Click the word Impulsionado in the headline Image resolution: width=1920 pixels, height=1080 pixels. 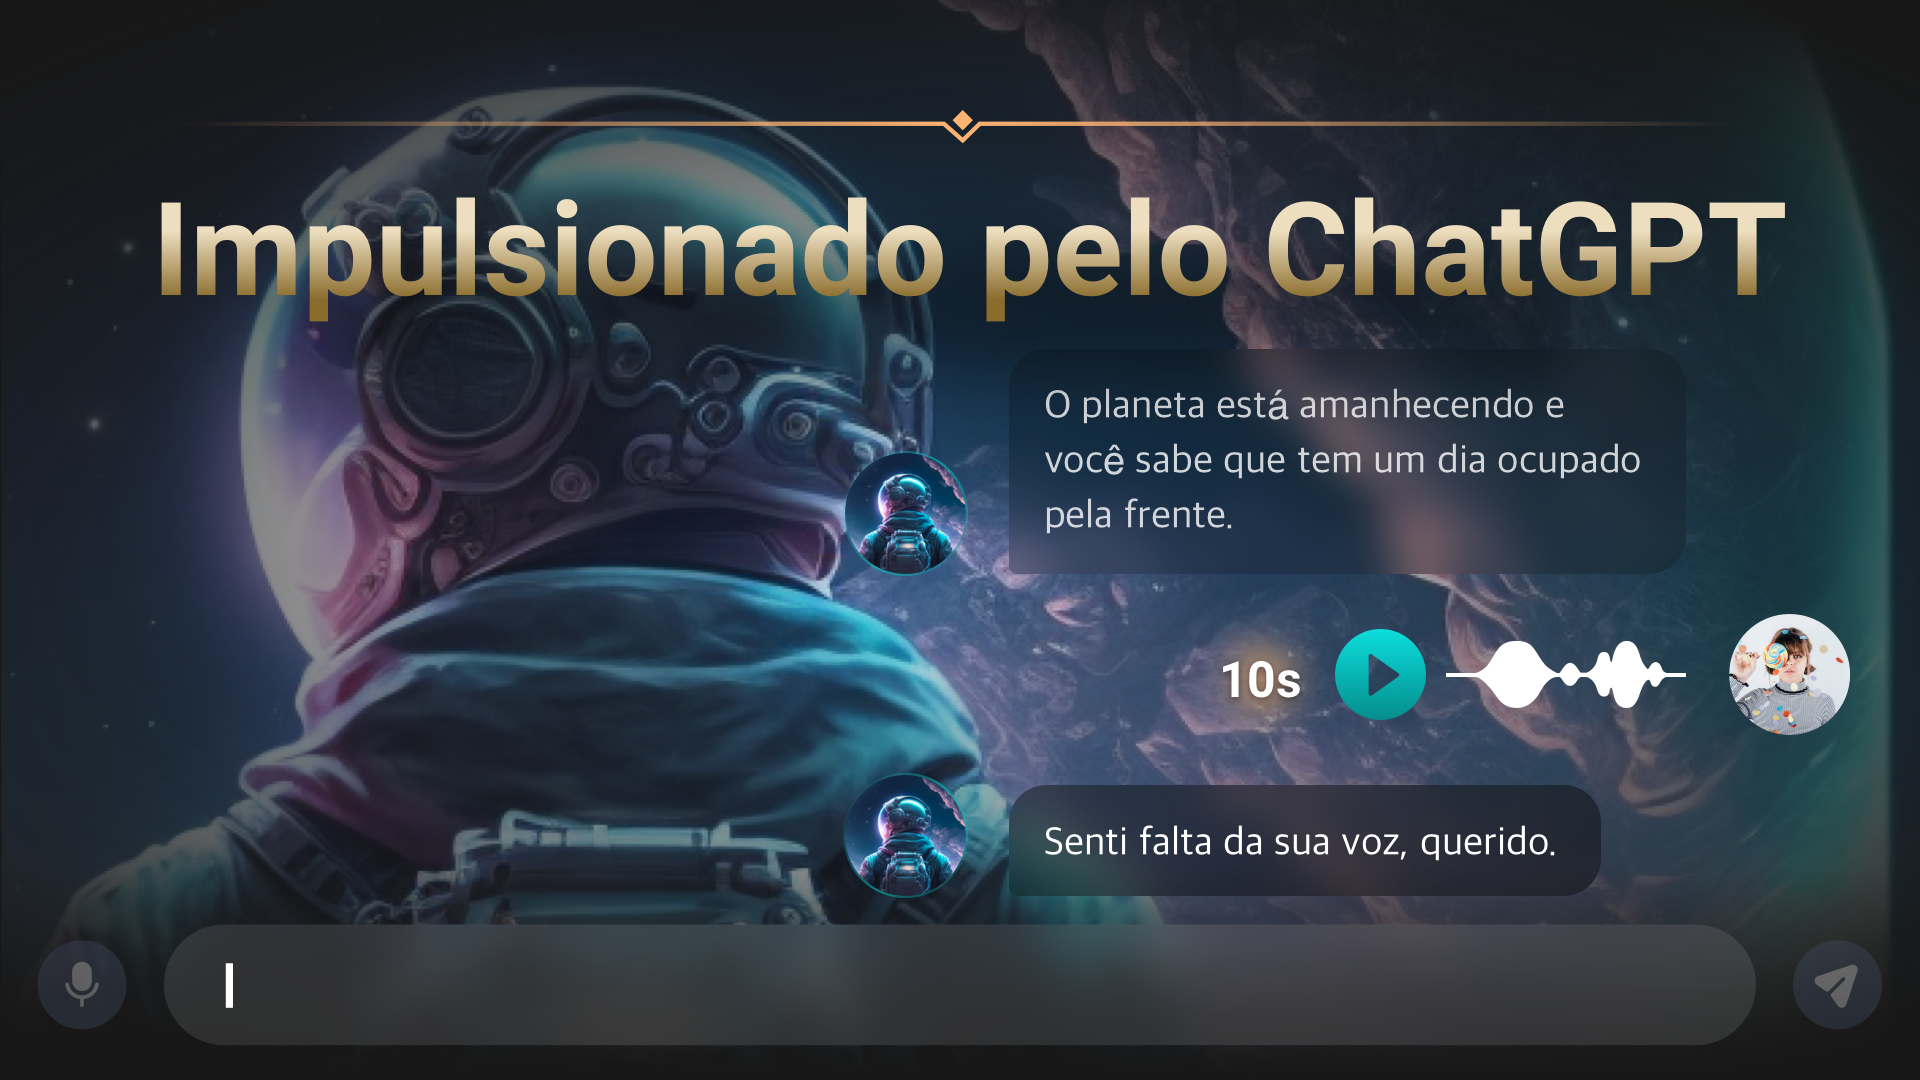click(x=550, y=252)
